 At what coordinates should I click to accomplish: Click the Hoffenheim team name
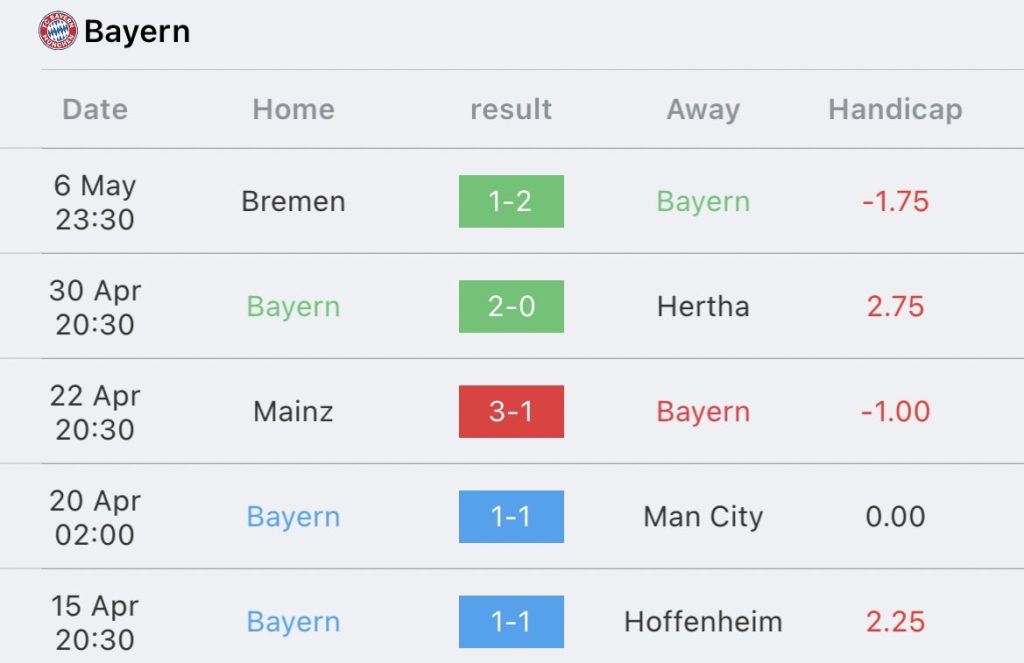[703, 622]
